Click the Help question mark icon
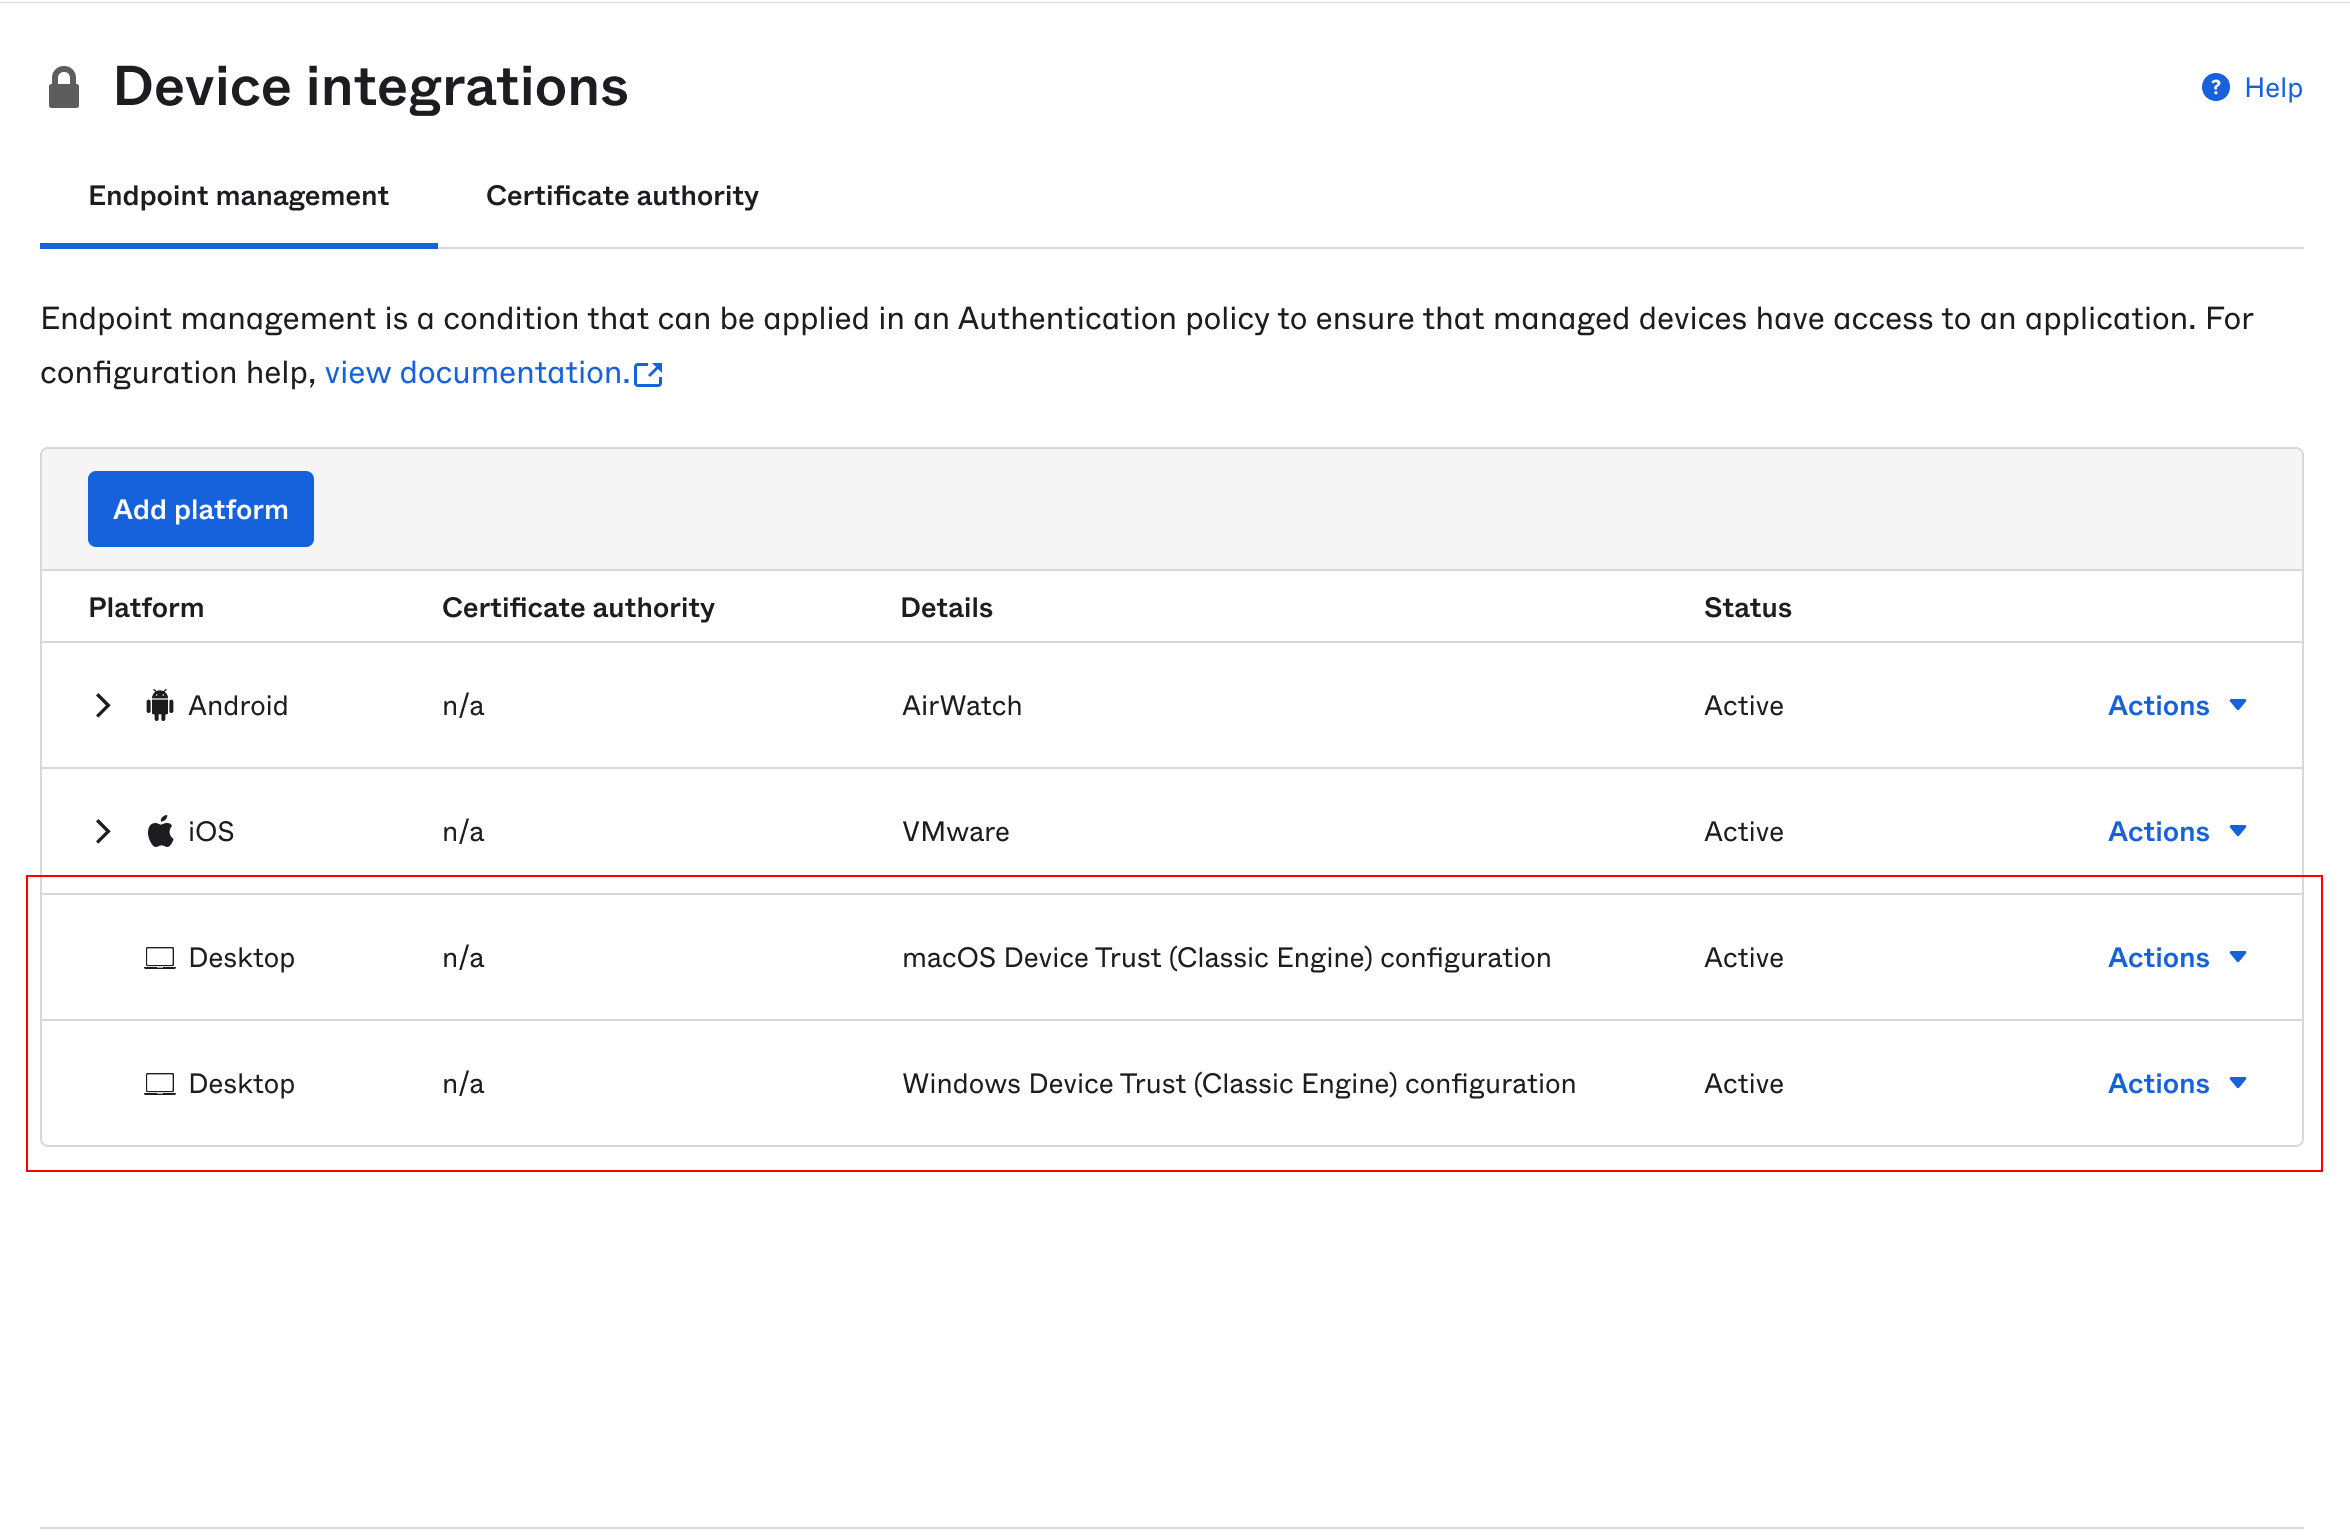The image size is (2350, 1535). 2215,88
